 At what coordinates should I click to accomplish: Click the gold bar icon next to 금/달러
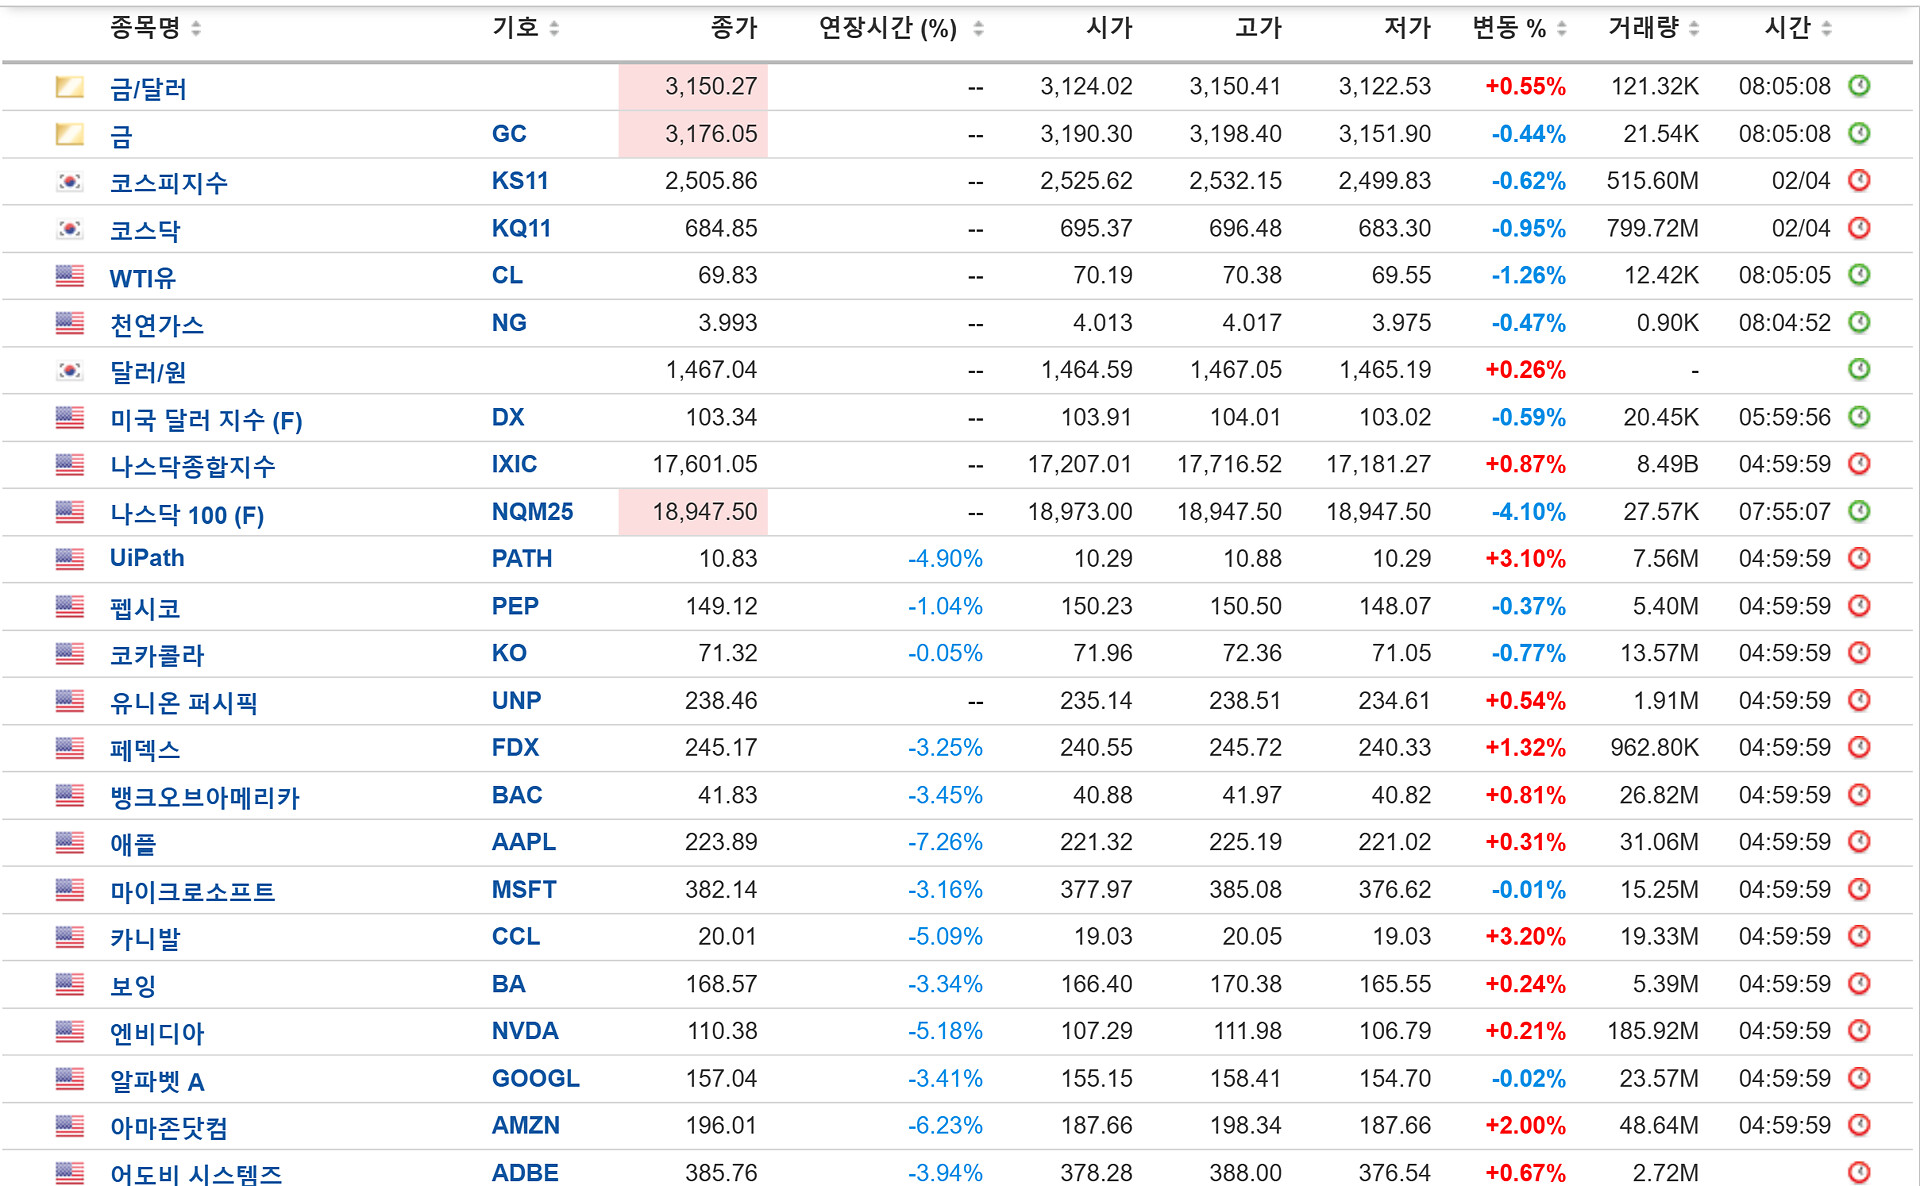coord(69,87)
